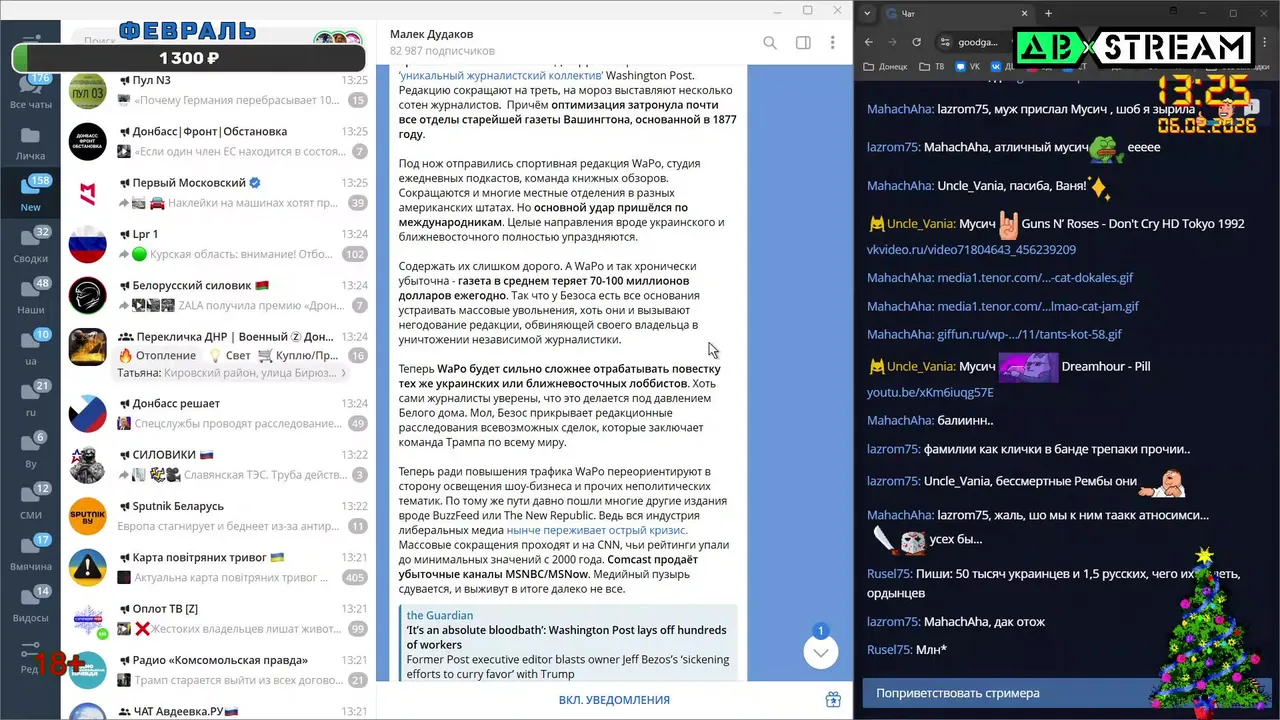The height and width of the screenshot is (720, 1280).
Task: Select the Отопление topic in Перекличка ДНР
Action: 158,355
